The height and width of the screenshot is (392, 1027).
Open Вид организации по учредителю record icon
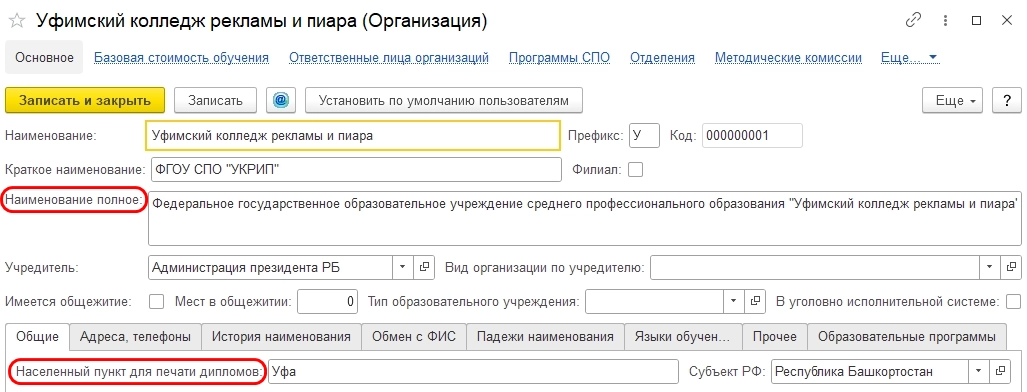point(1011,267)
